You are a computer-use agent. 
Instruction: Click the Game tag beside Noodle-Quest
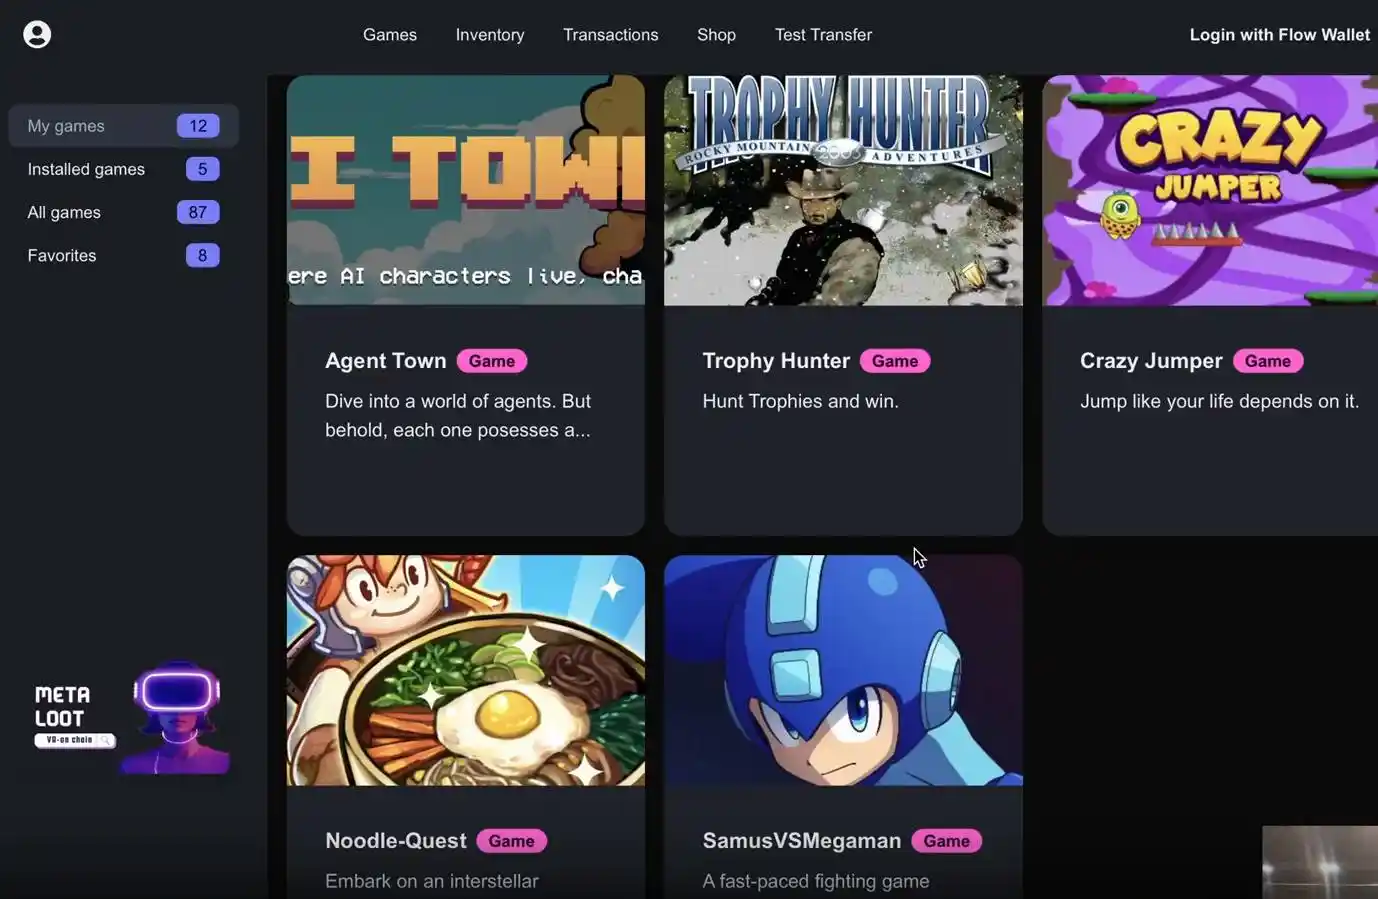point(511,841)
